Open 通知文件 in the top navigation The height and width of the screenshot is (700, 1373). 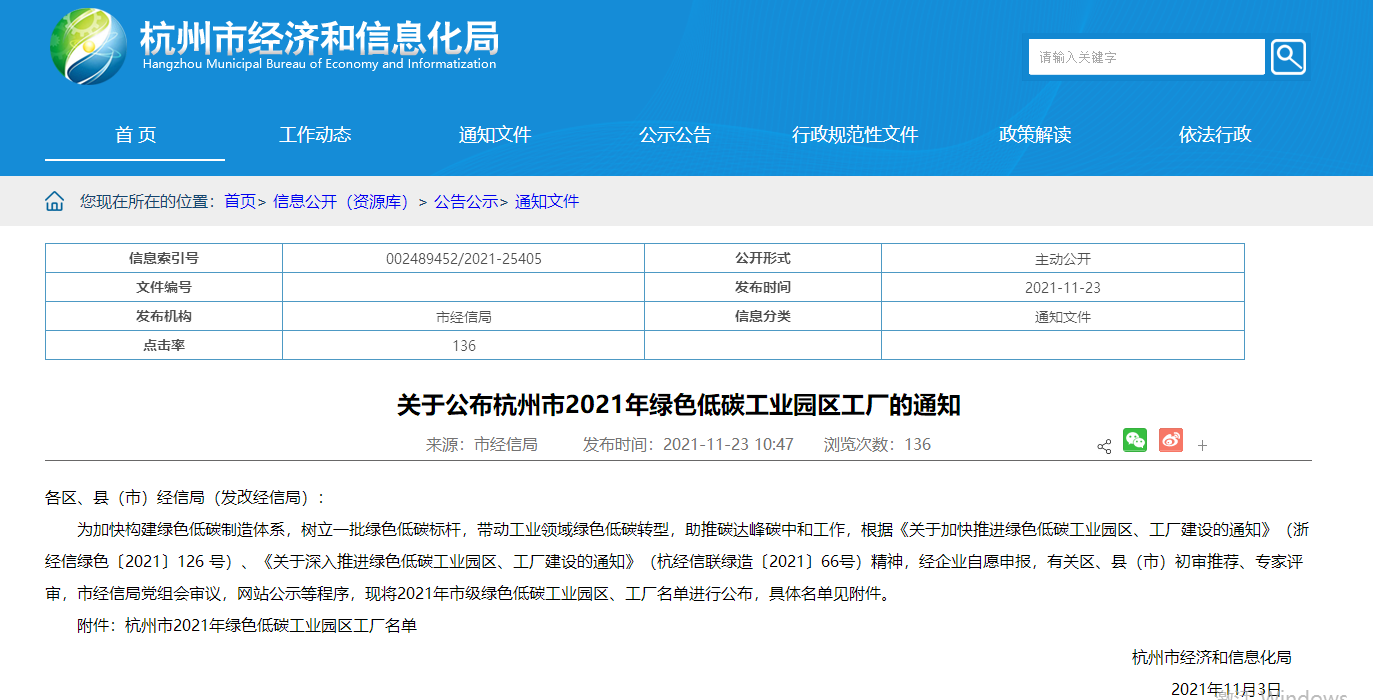click(x=495, y=135)
